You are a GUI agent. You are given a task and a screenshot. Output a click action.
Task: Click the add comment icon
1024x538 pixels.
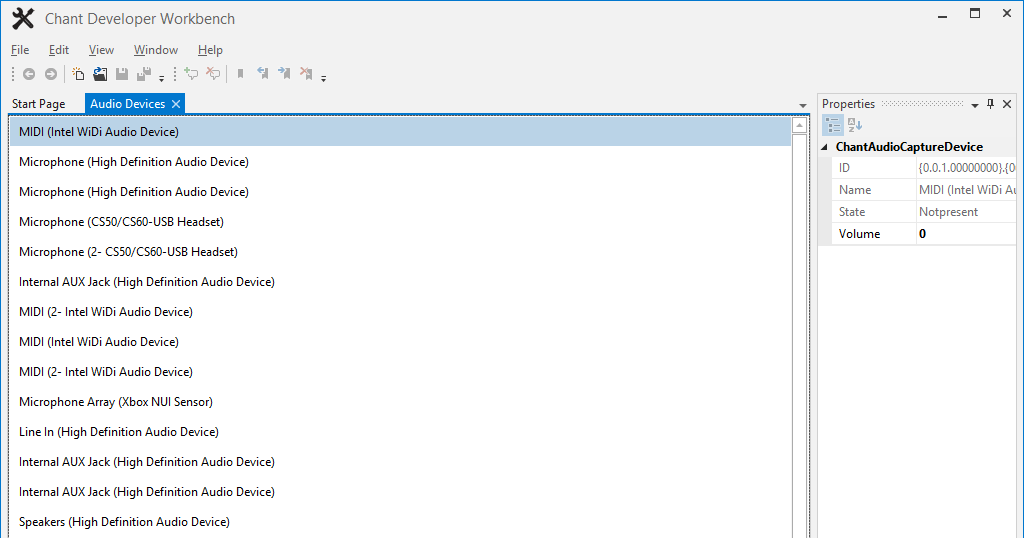[x=191, y=74]
